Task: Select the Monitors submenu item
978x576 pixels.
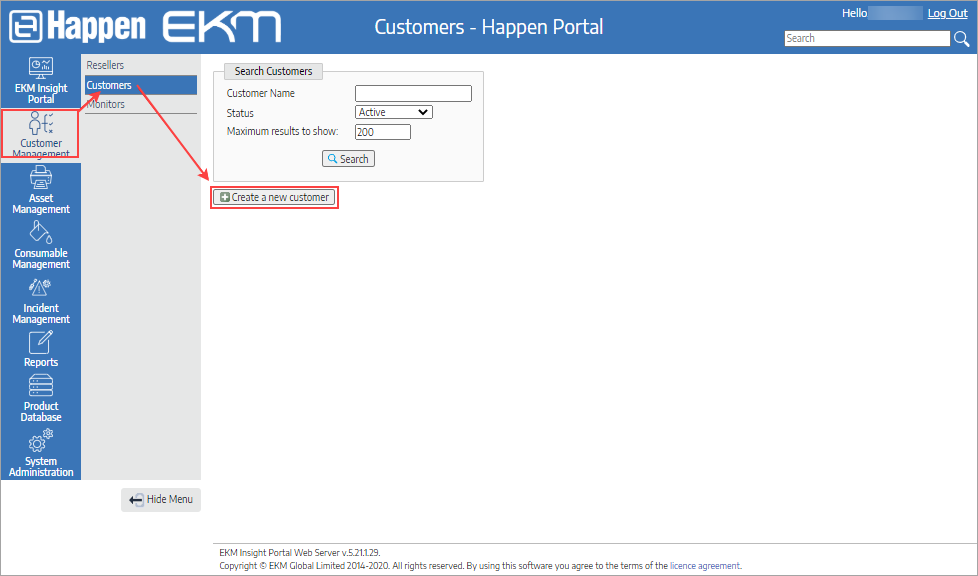Action: (141, 104)
